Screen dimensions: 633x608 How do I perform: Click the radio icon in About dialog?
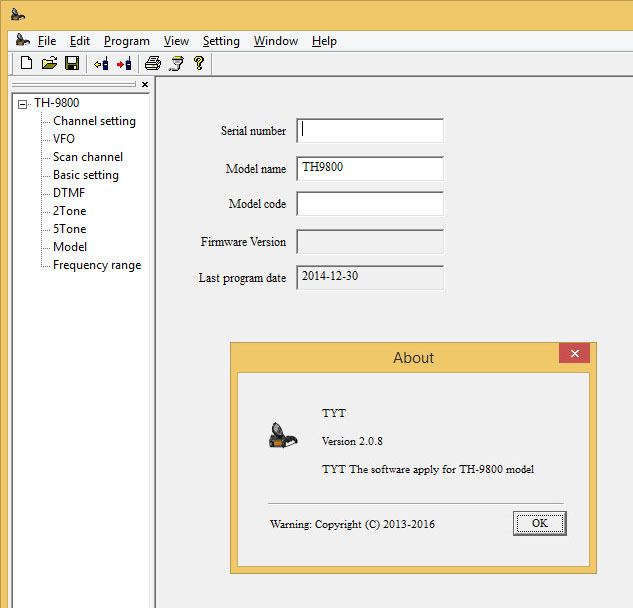point(283,435)
